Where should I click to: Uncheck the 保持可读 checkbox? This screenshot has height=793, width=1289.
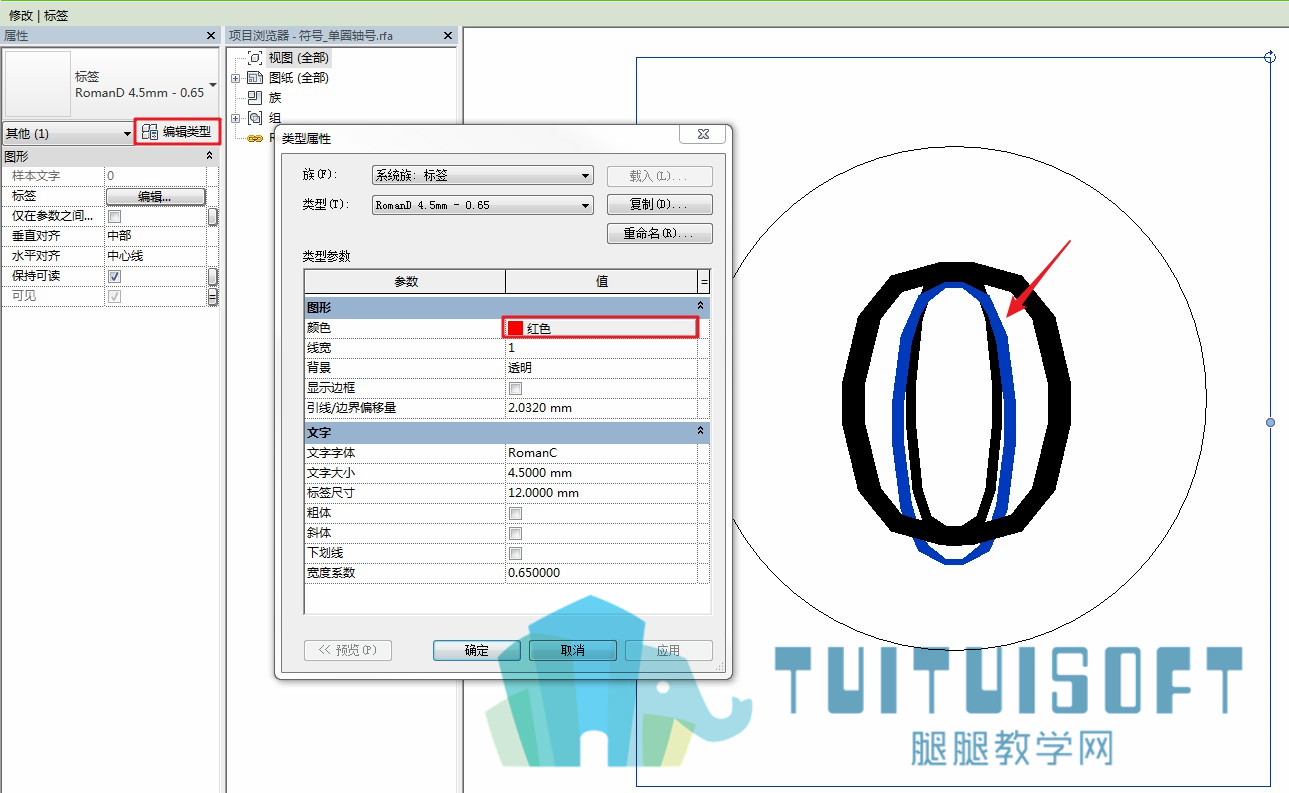[x=114, y=276]
